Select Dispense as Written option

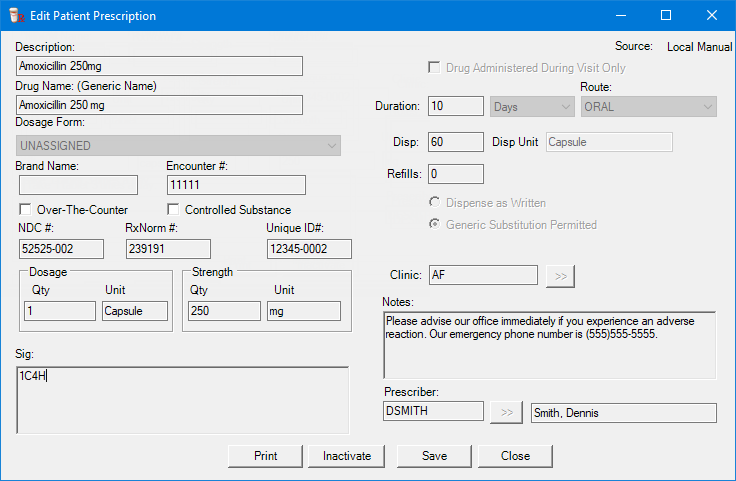point(434,203)
